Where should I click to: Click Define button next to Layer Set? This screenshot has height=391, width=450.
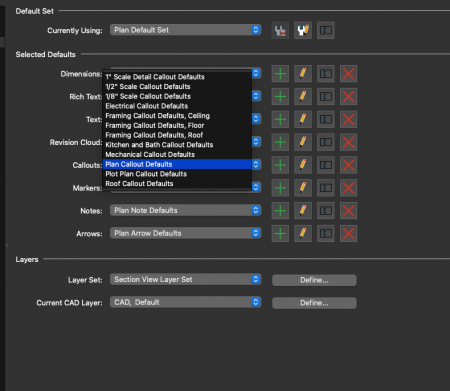[314, 280]
